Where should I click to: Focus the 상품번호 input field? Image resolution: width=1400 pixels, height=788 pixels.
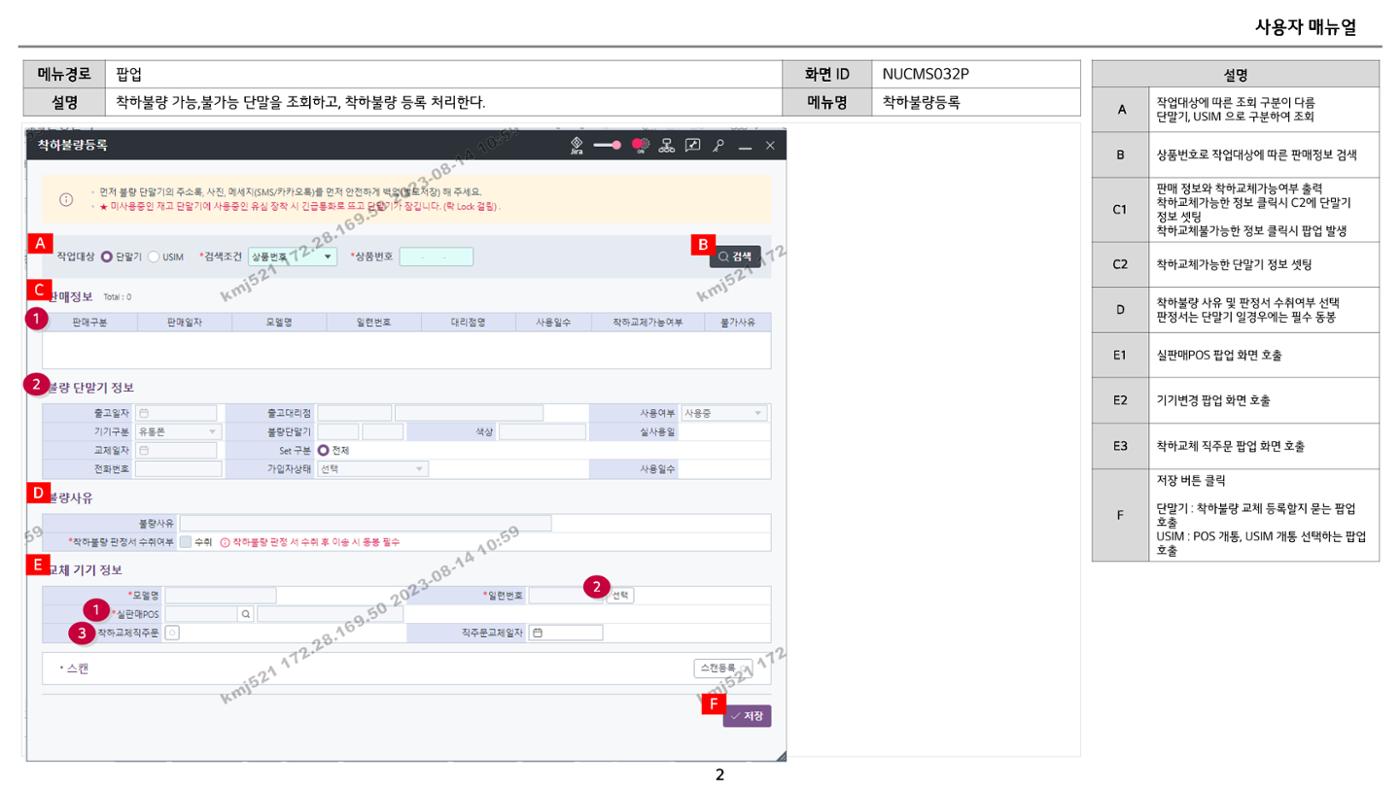(436, 257)
